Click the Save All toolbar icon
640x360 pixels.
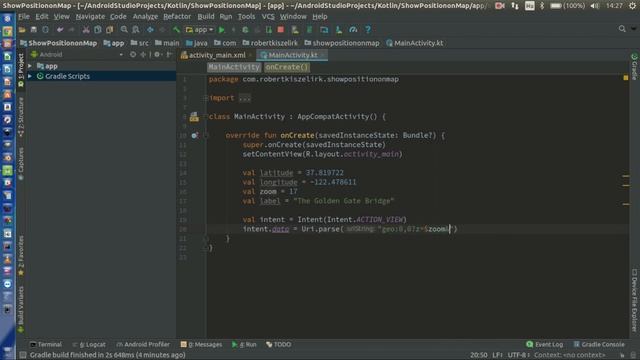pos(34,30)
